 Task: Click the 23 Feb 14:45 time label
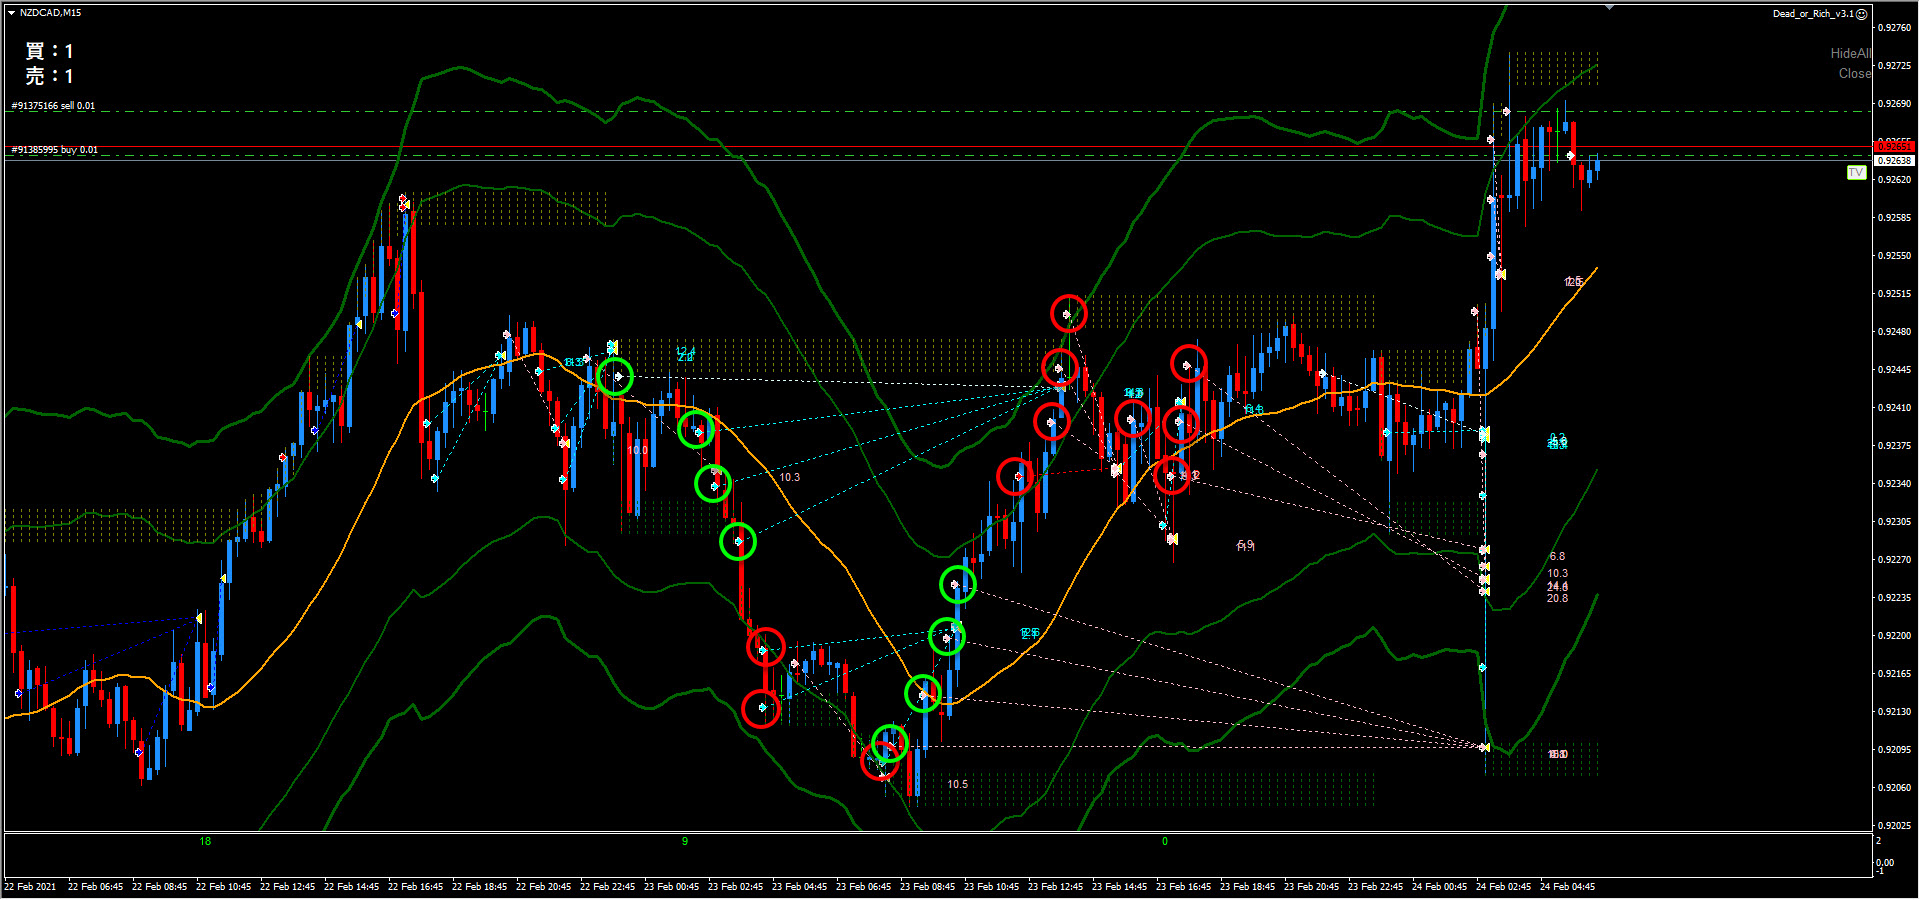point(1120,887)
